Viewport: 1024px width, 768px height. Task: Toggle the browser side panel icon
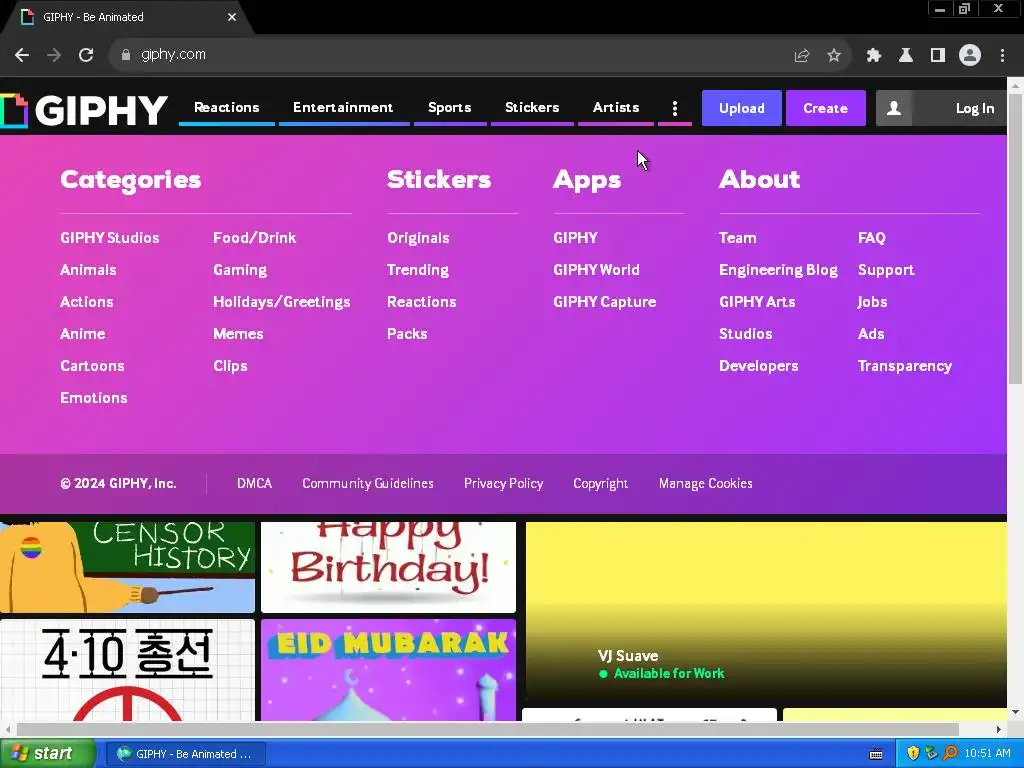(938, 56)
